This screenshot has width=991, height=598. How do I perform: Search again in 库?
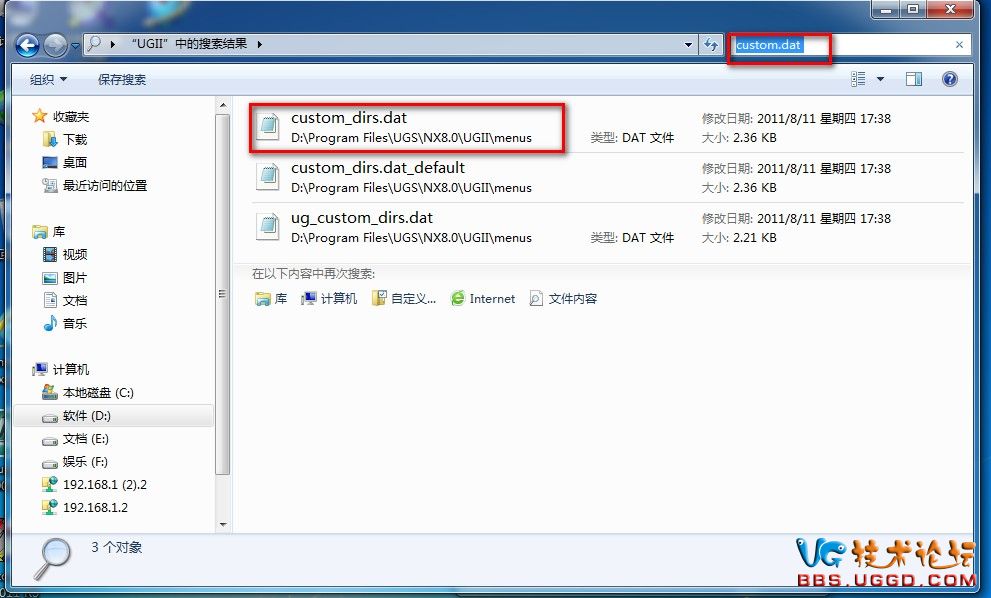pos(271,298)
